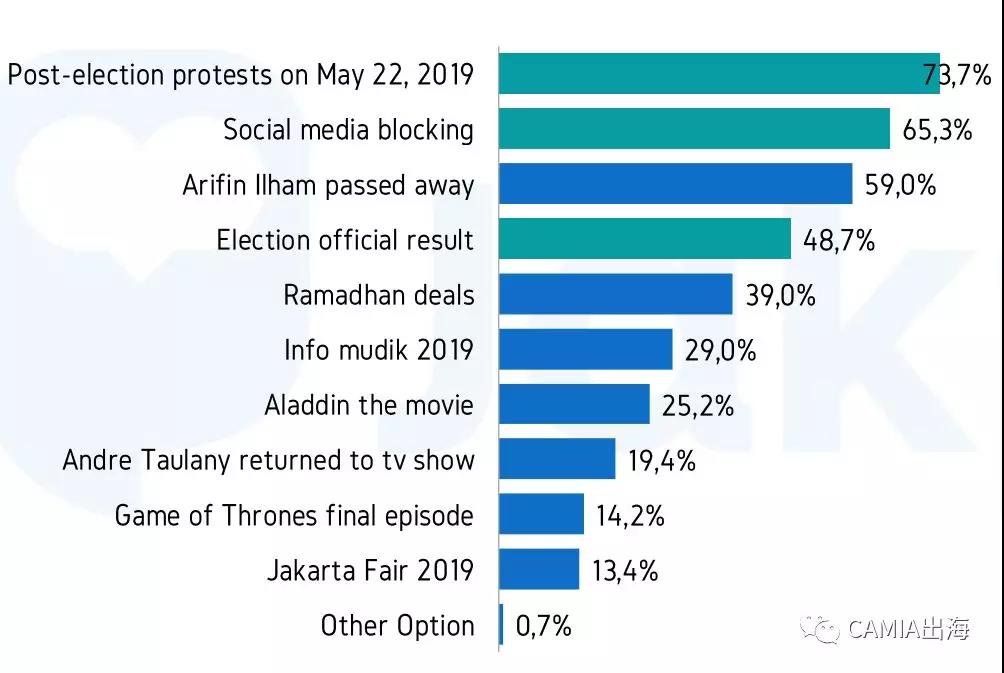Click the "Other Option" category label
This screenshot has height=673, width=1004.
click(397, 626)
